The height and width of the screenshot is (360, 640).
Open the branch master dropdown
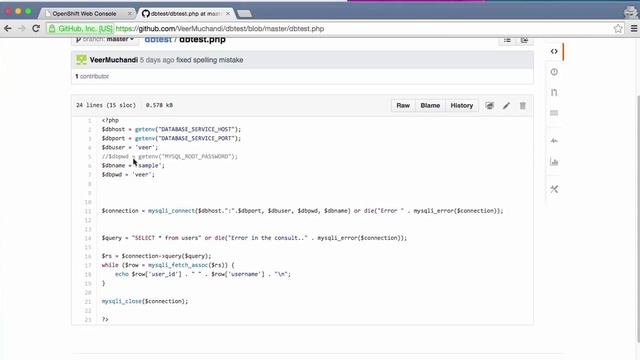coord(106,40)
